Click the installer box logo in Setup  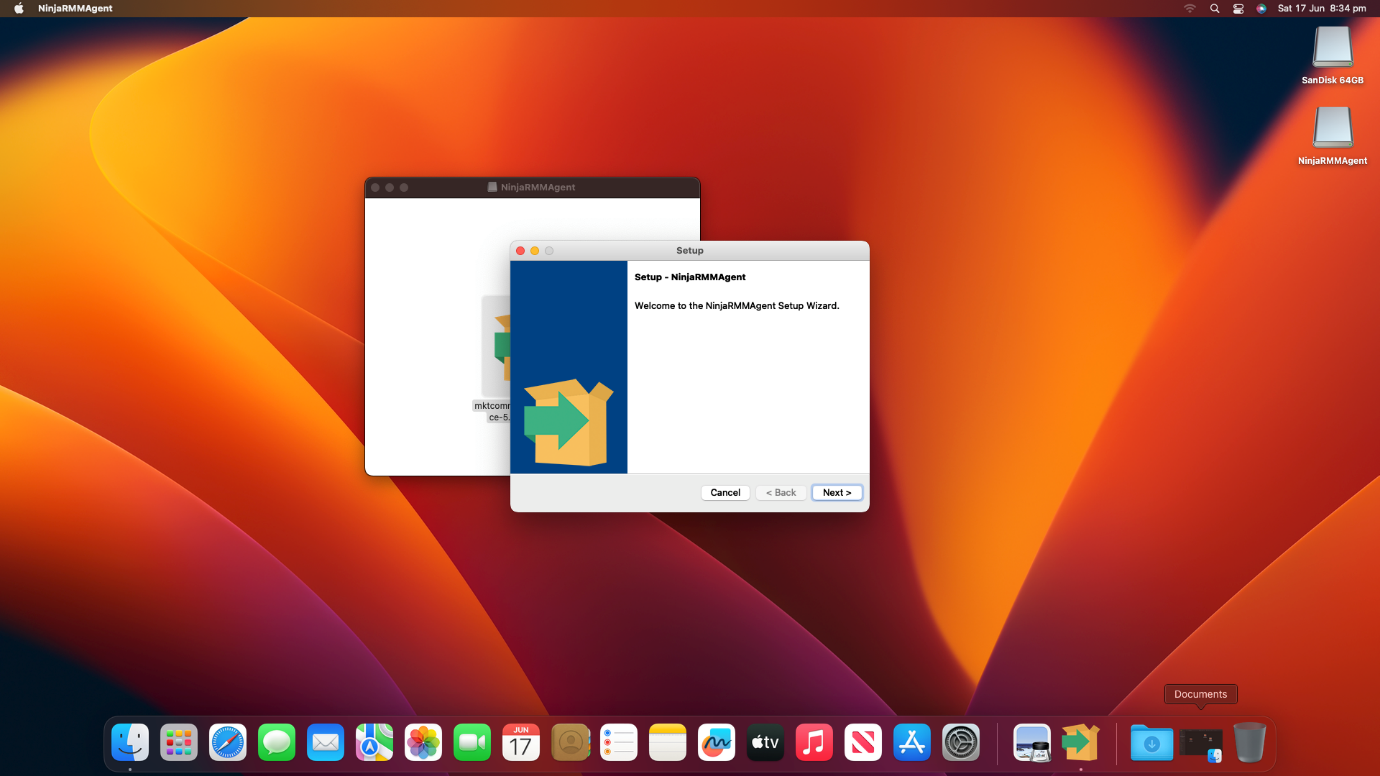[x=569, y=422]
